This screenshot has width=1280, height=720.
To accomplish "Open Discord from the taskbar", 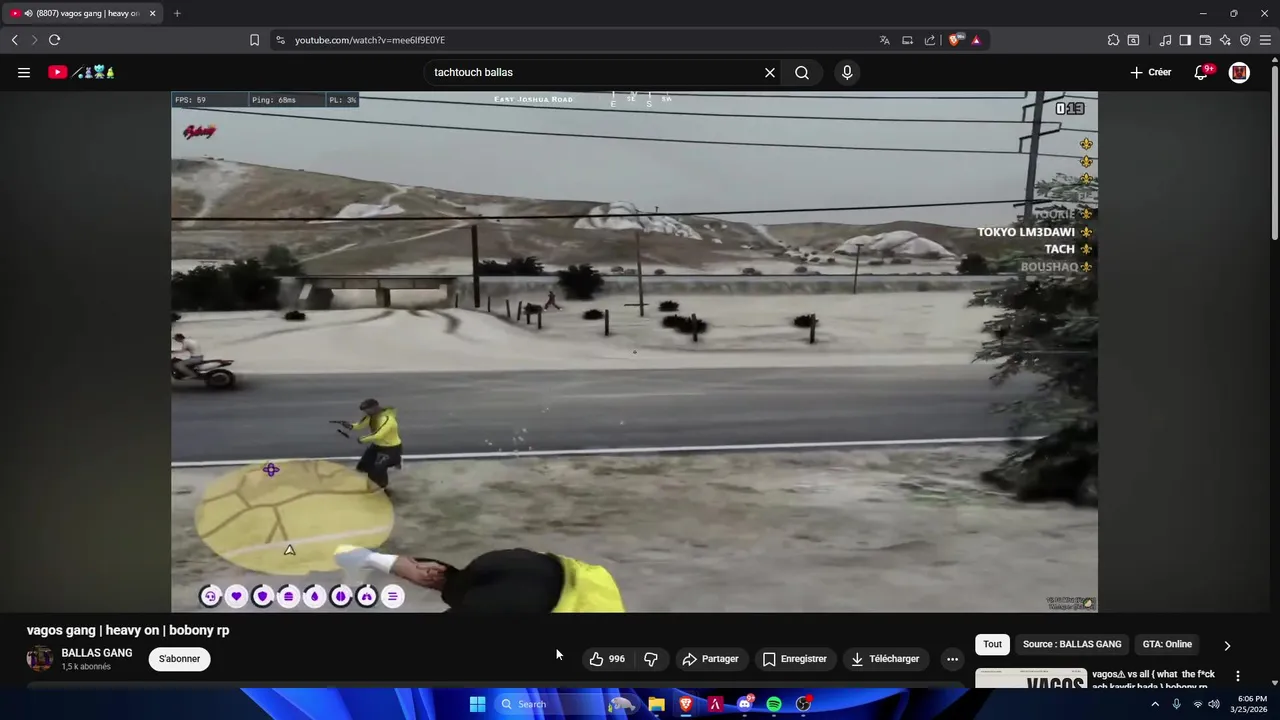I will click(745, 704).
